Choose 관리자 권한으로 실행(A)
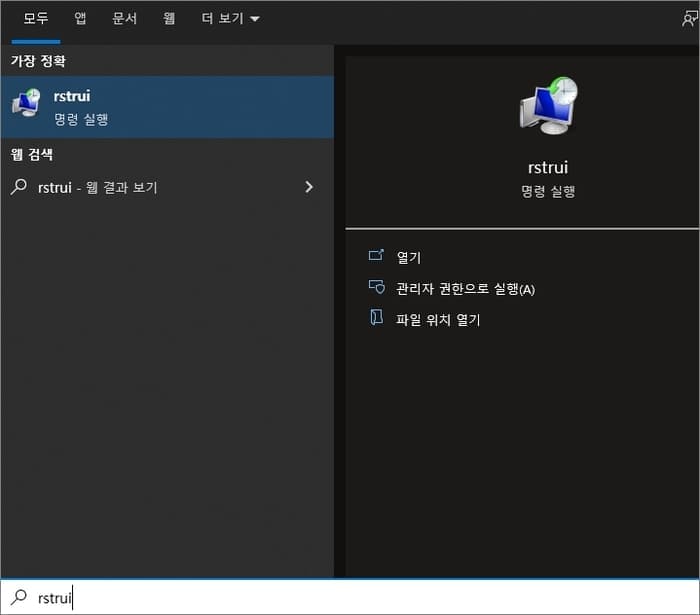Screen dimensions: 700x615 click(x=465, y=289)
